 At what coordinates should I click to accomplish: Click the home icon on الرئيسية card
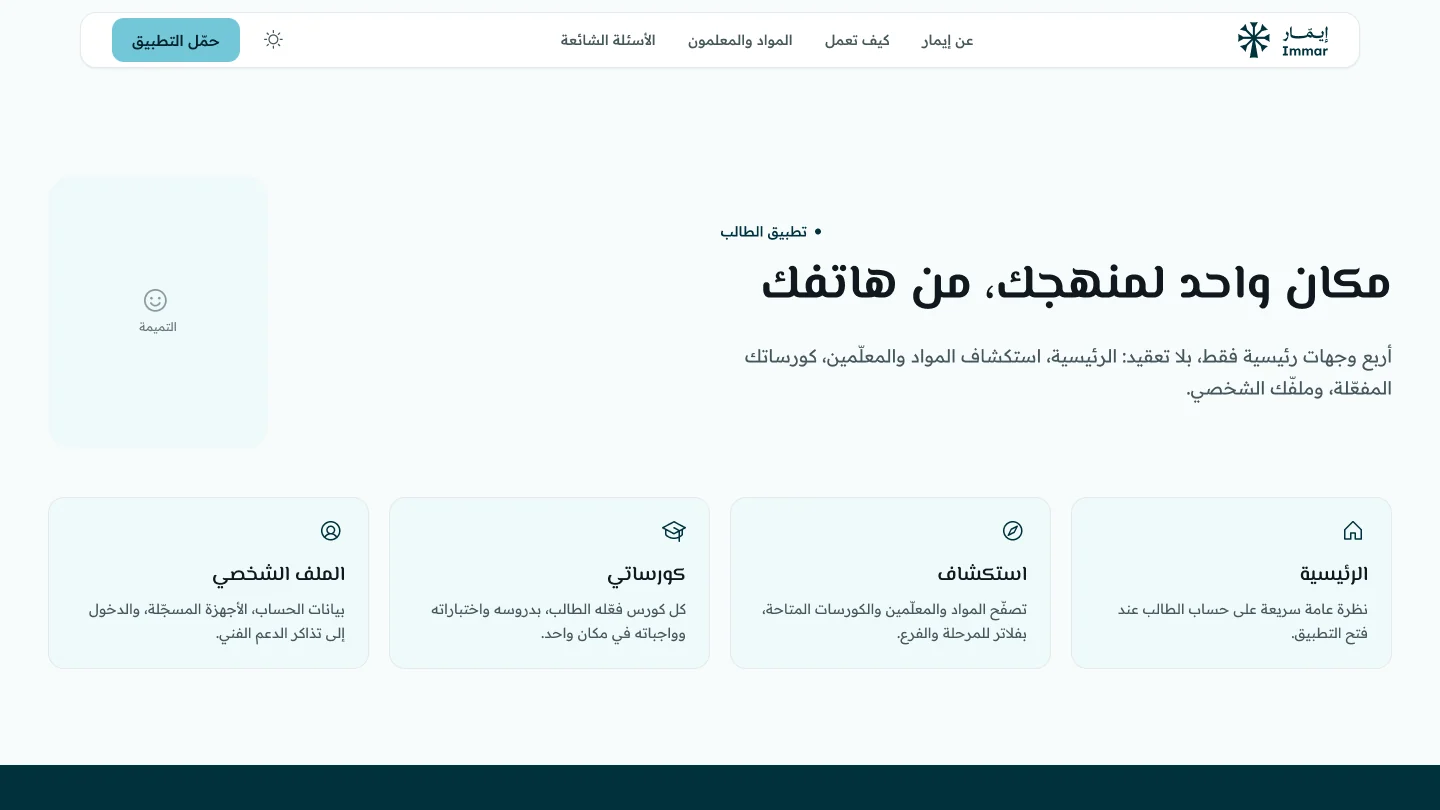(x=1353, y=530)
